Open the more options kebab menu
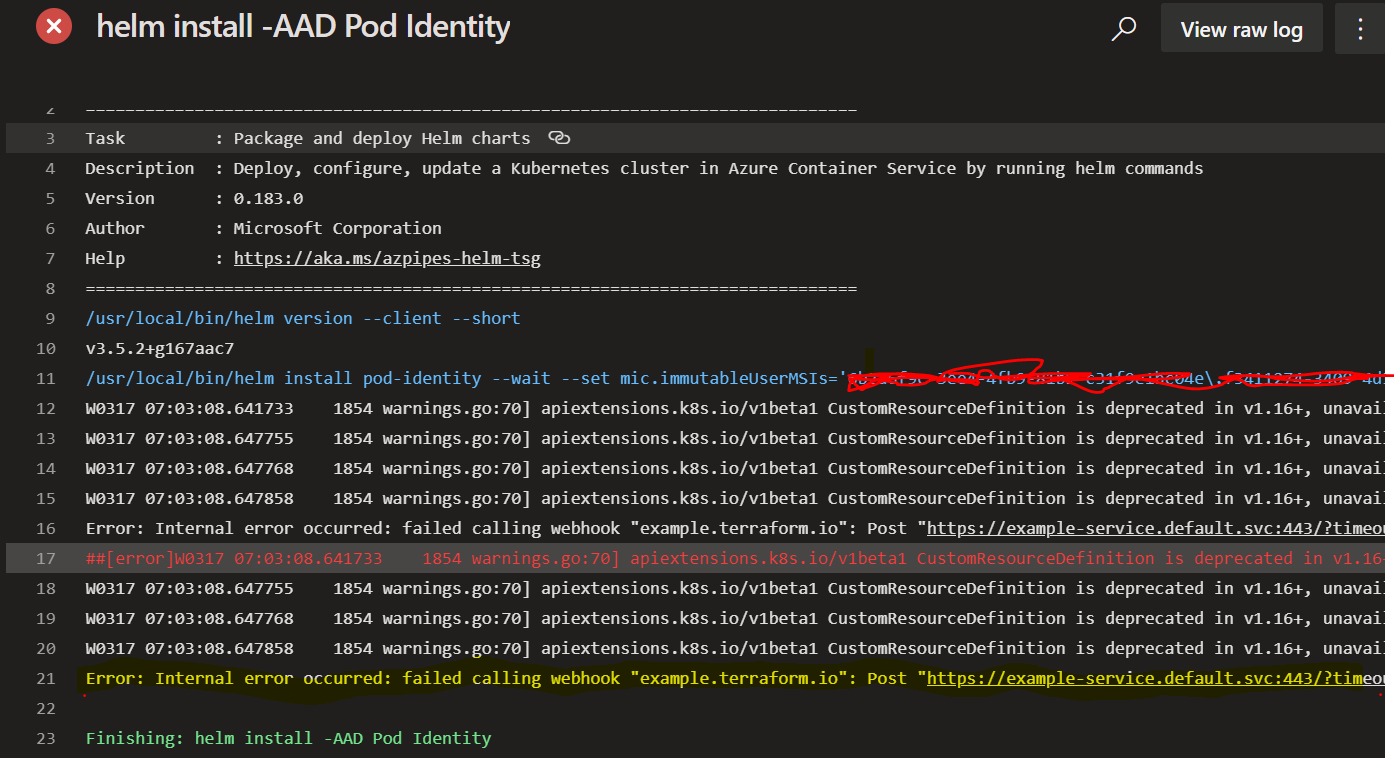The width and height of the screenshot is (1394, 758). (1360, 28)
